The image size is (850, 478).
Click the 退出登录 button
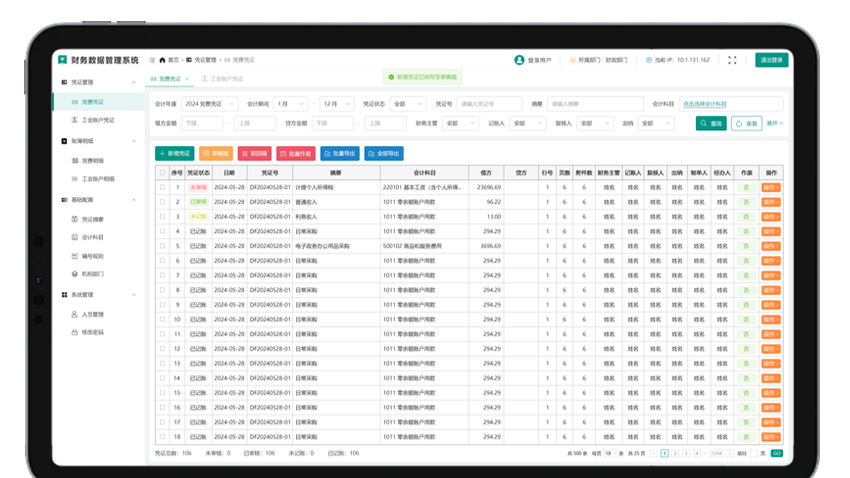(x=771, y=60)
